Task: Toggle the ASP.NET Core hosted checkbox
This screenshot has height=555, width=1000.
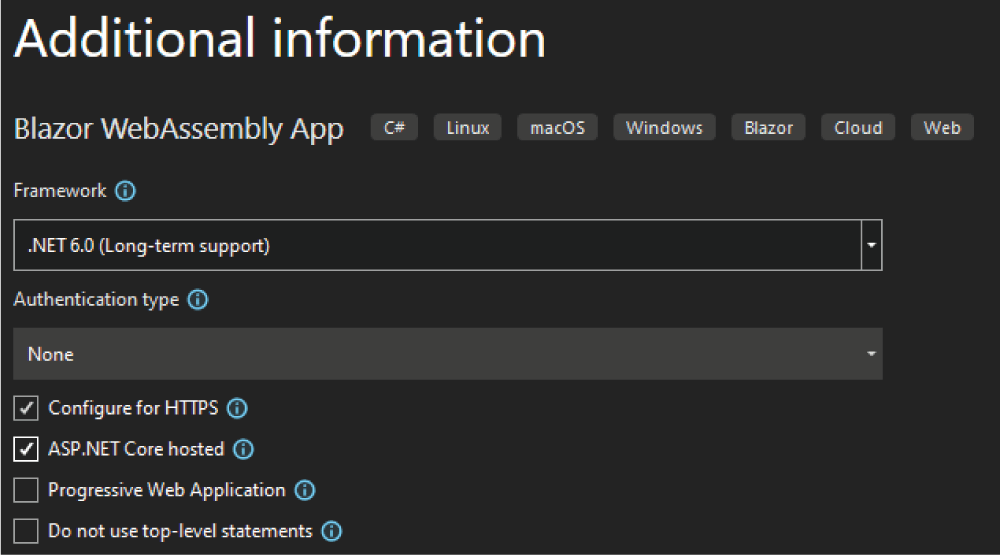Action: click(26, 449)
